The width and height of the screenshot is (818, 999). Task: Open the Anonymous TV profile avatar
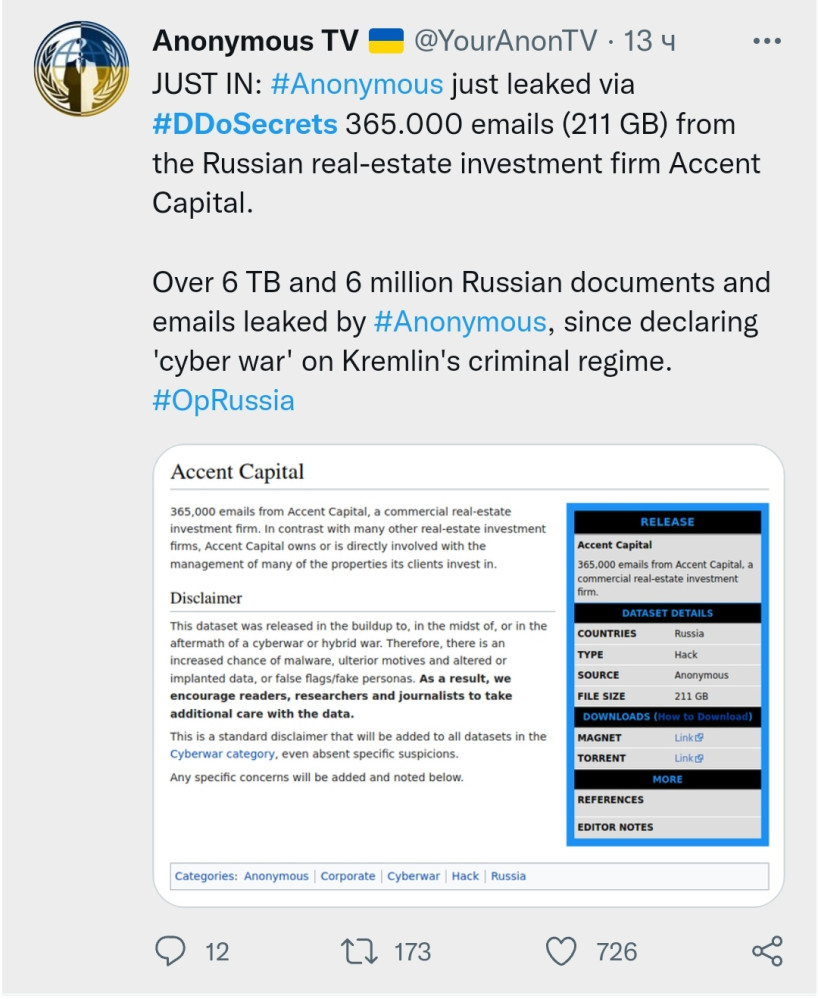tap(82, 68)
